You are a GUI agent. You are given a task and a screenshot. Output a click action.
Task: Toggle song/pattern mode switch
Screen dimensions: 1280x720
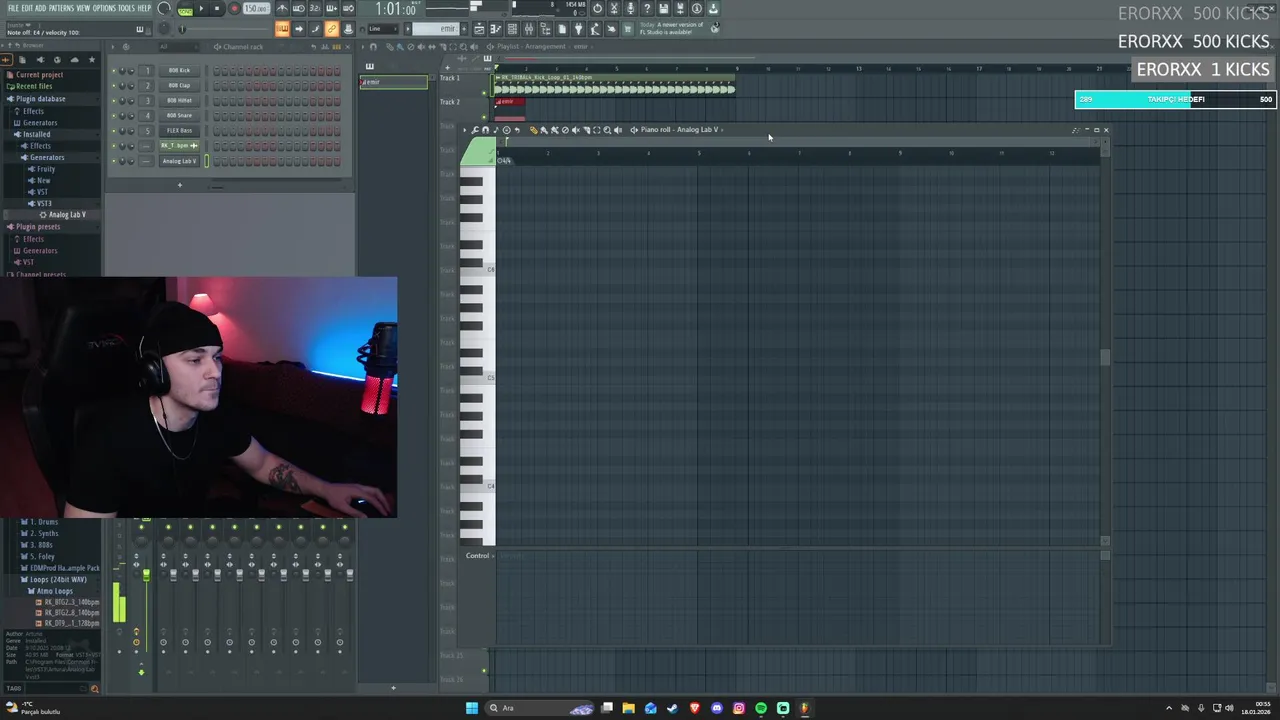click(185, 9)
